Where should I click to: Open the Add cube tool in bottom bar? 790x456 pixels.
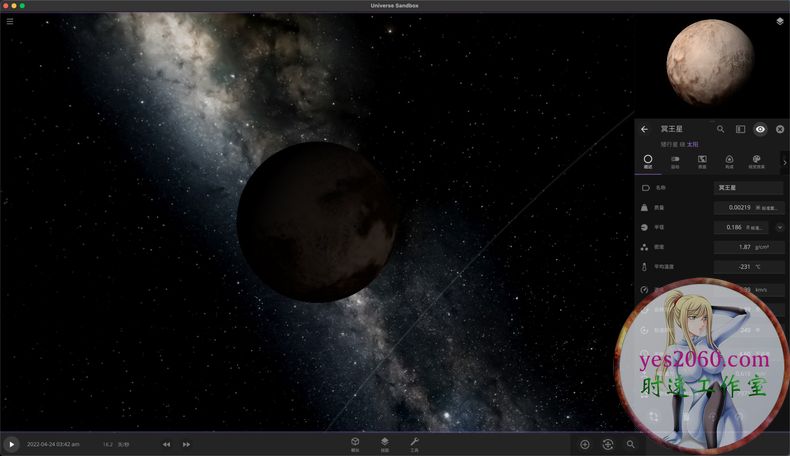click(355, 442)
